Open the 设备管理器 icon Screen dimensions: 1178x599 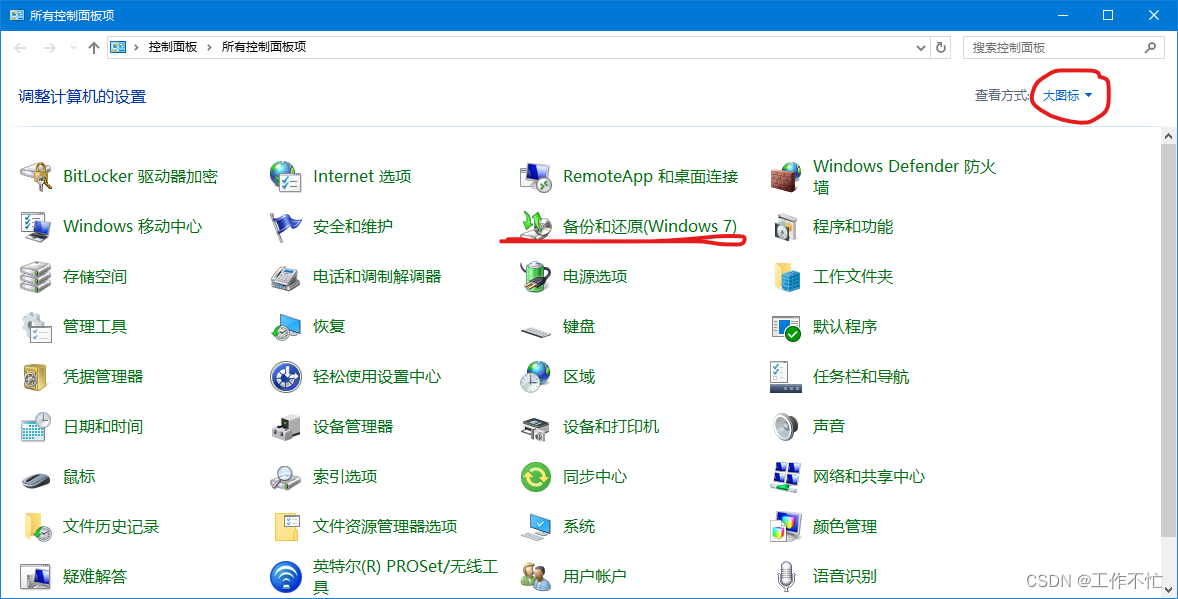[285, 427]
